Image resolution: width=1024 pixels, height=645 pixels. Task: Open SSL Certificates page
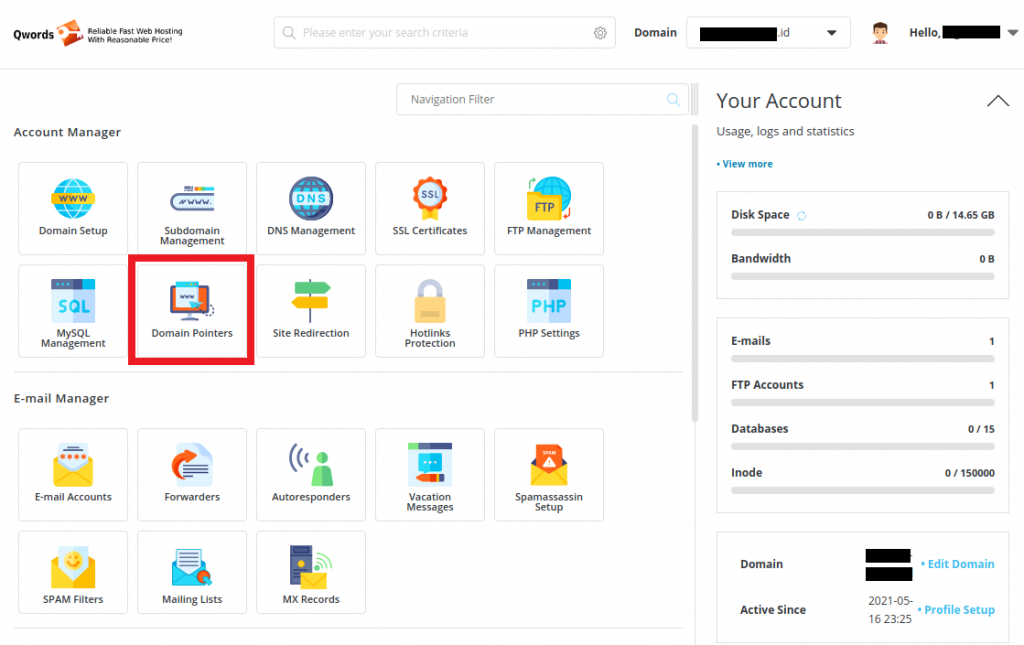[x=430, y=208]
